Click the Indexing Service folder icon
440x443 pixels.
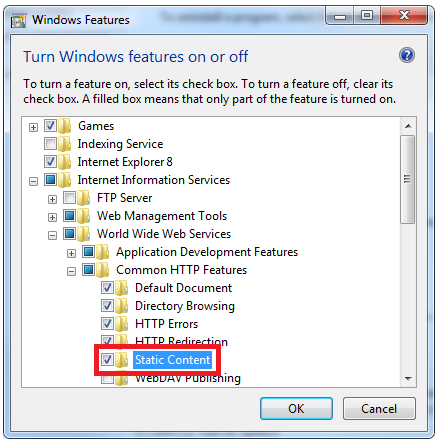65,144
